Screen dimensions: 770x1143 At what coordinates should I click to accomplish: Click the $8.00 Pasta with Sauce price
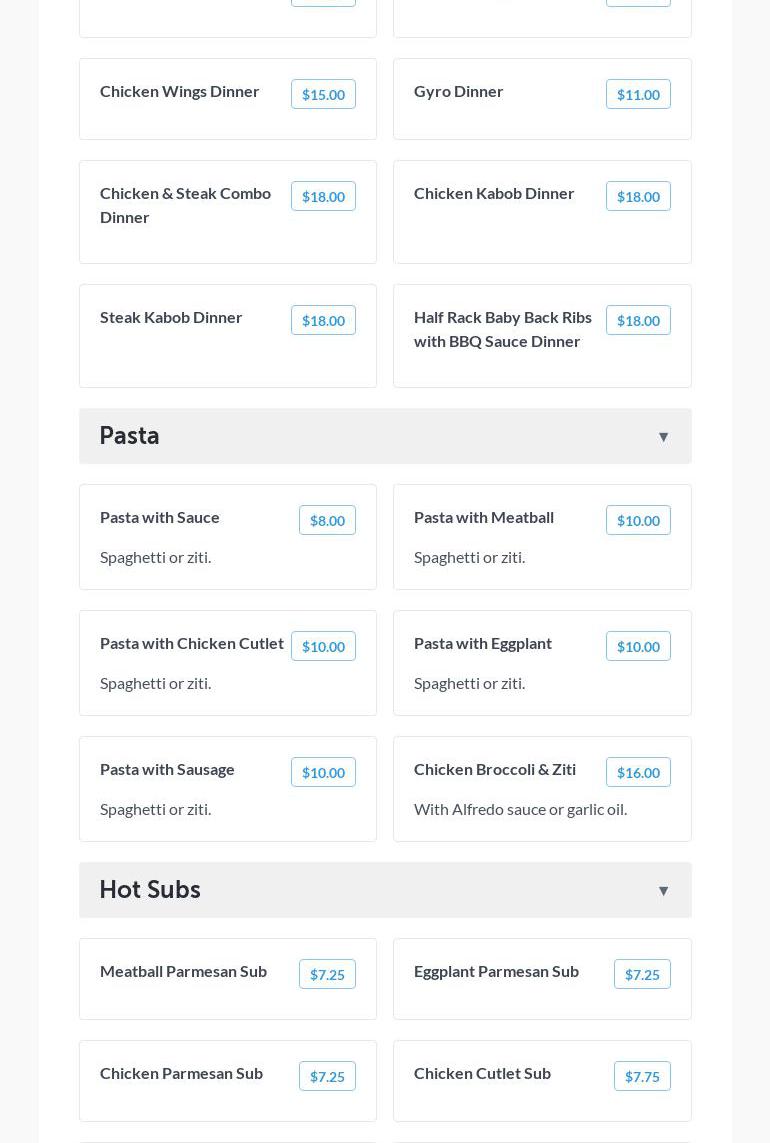click(x=327, y=520)
